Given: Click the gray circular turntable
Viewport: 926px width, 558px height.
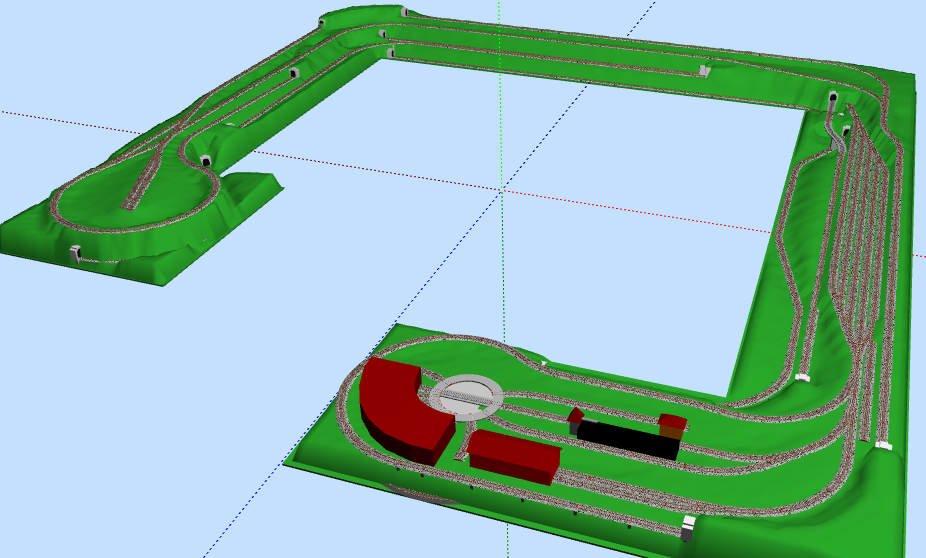Looking at the screenshot, I should 466,393.
